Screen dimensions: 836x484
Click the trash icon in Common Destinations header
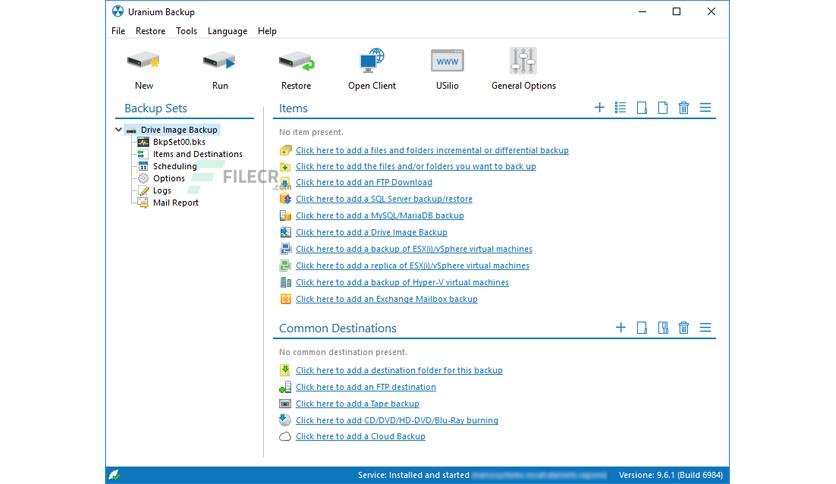pyautogui.click(x=684, y=327)
